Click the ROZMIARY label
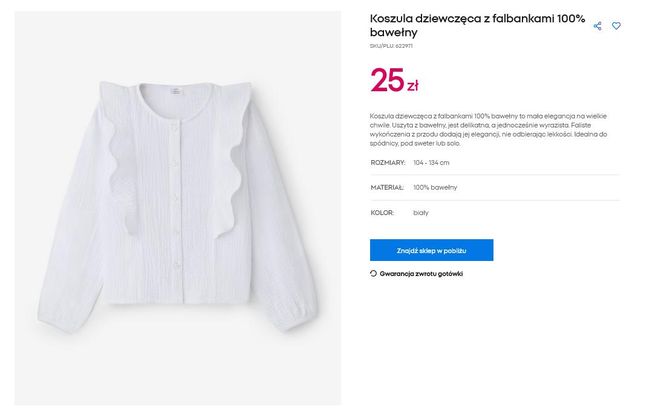Viewport: 664px width, 415px height. coord(387,163)
